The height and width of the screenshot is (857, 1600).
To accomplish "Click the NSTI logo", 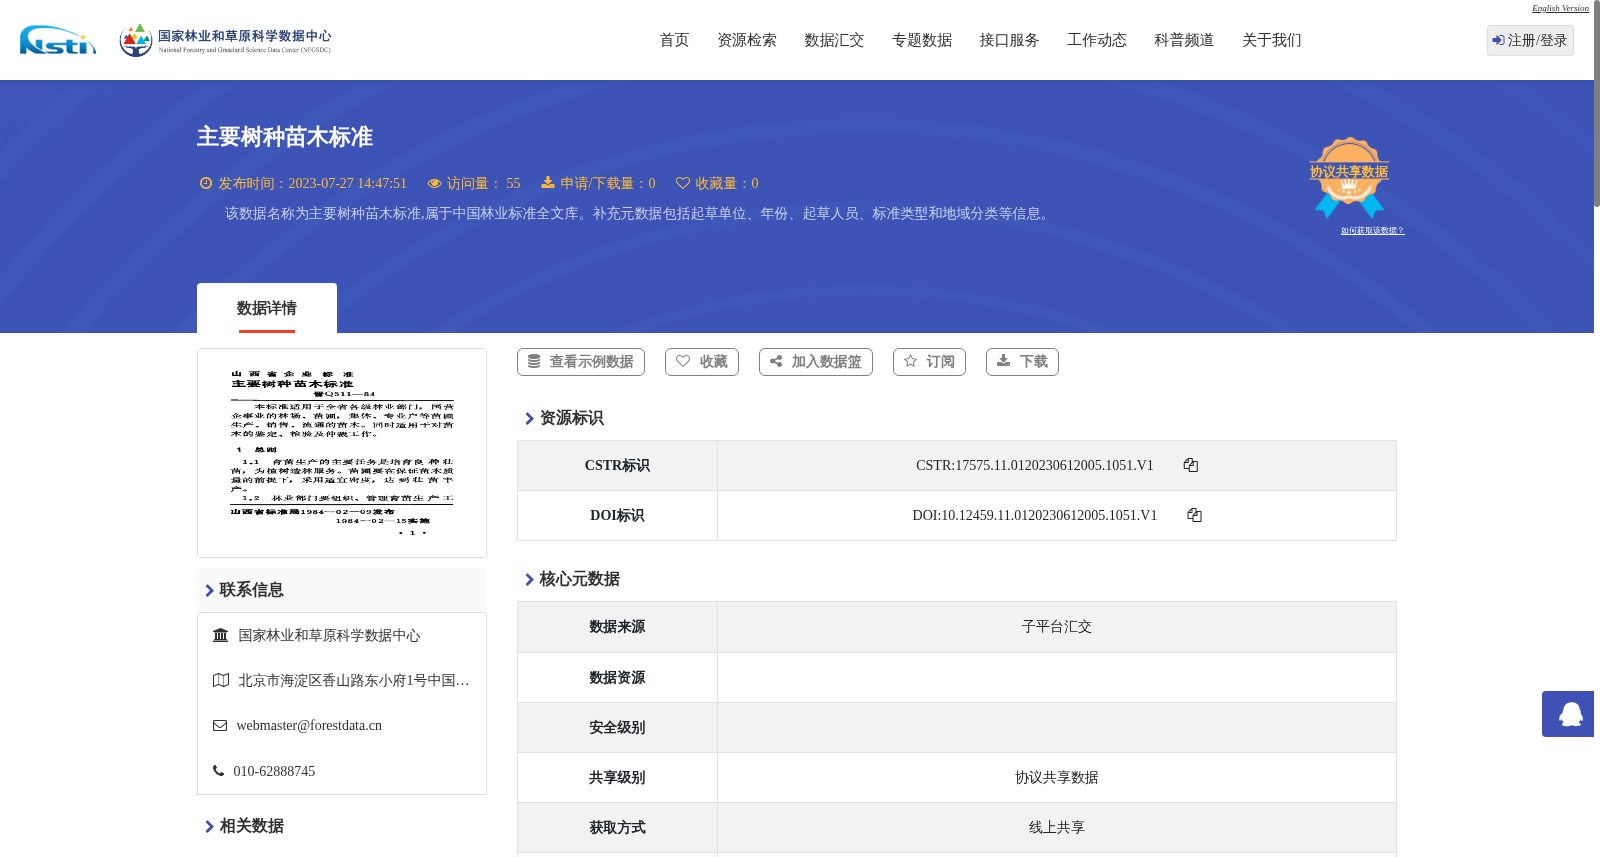I will tap(58, 40).
